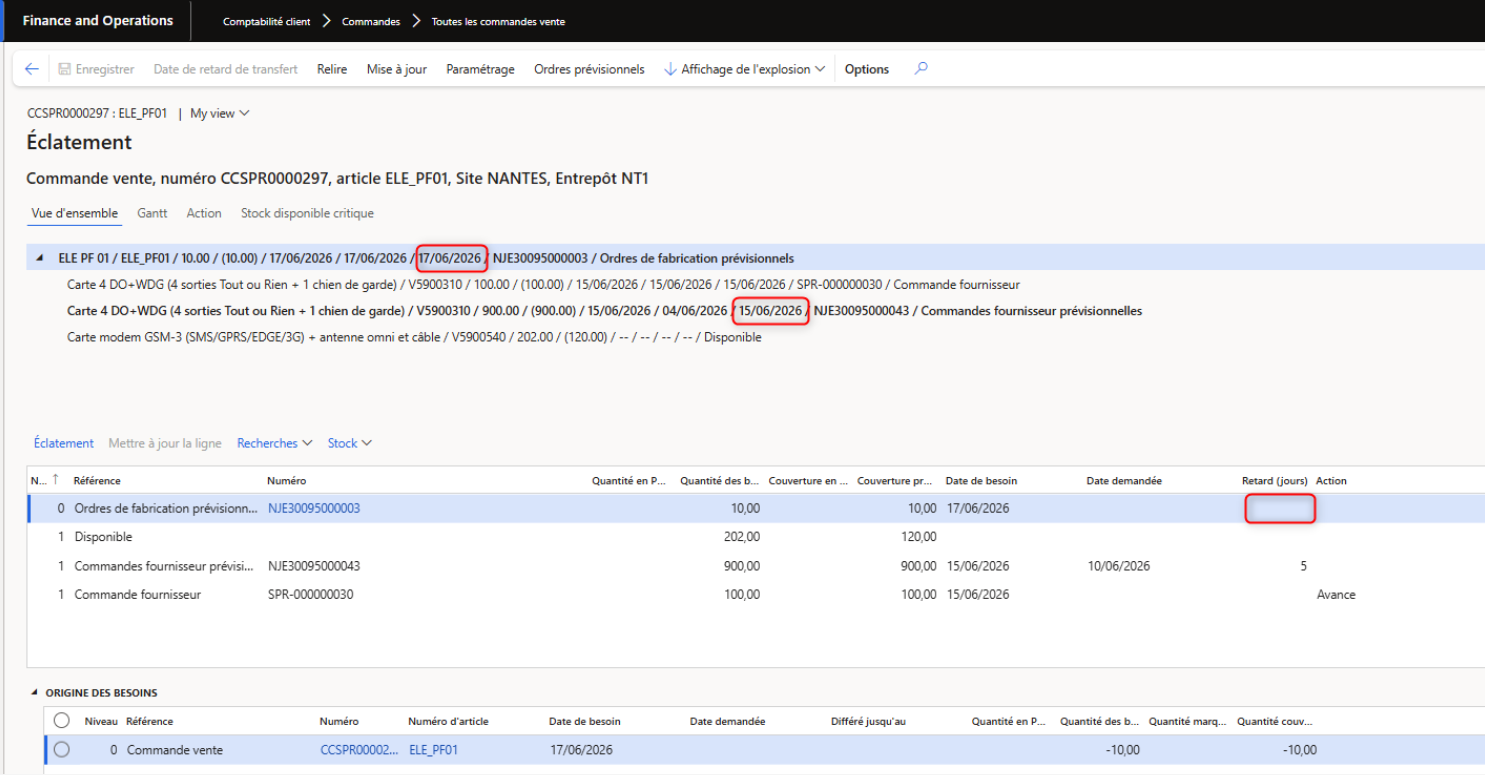Open the Stock disponible critique tab

click(307, 213)
